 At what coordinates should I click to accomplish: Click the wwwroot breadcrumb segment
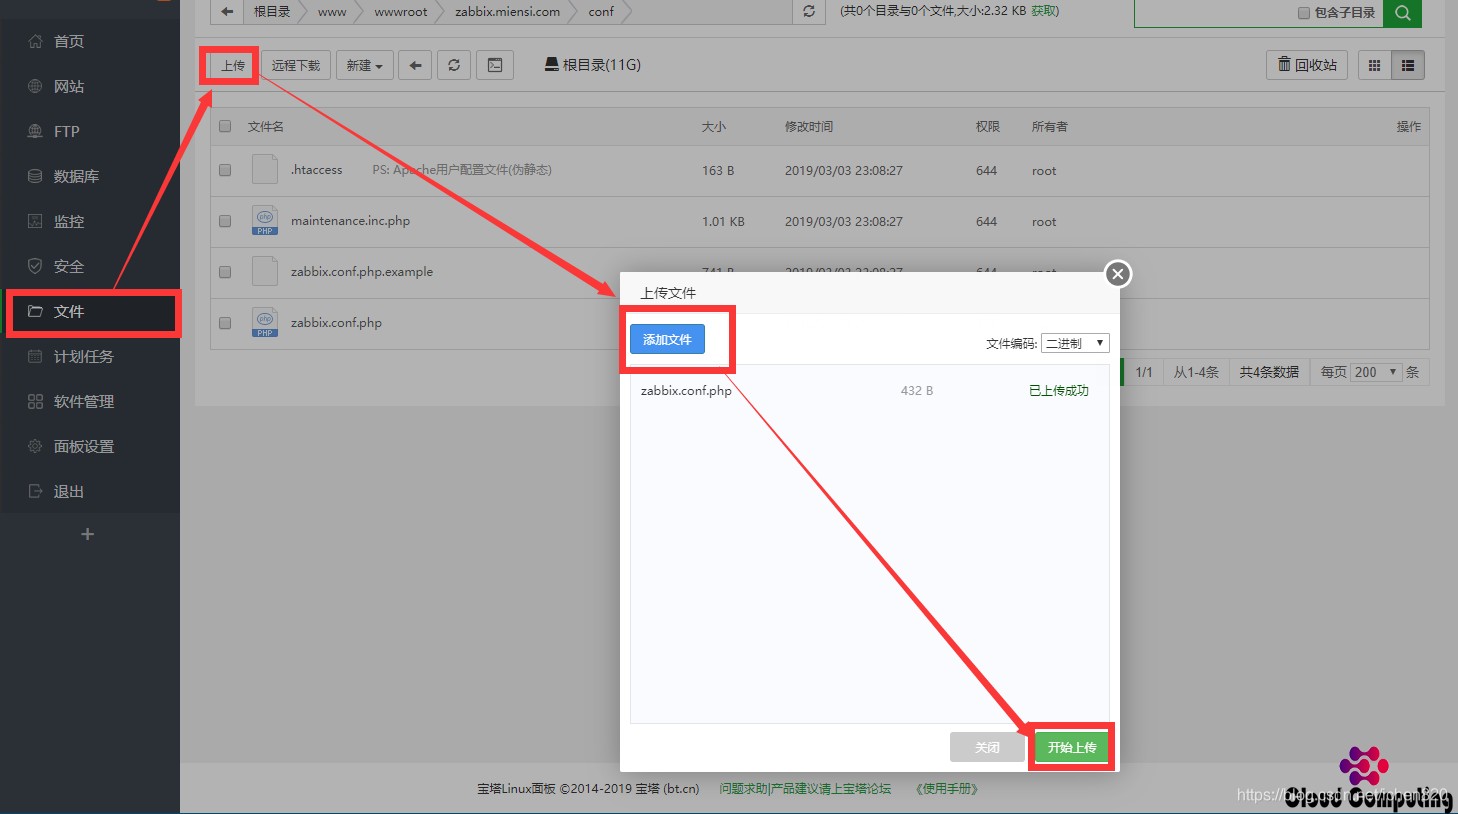pos(400,12)
